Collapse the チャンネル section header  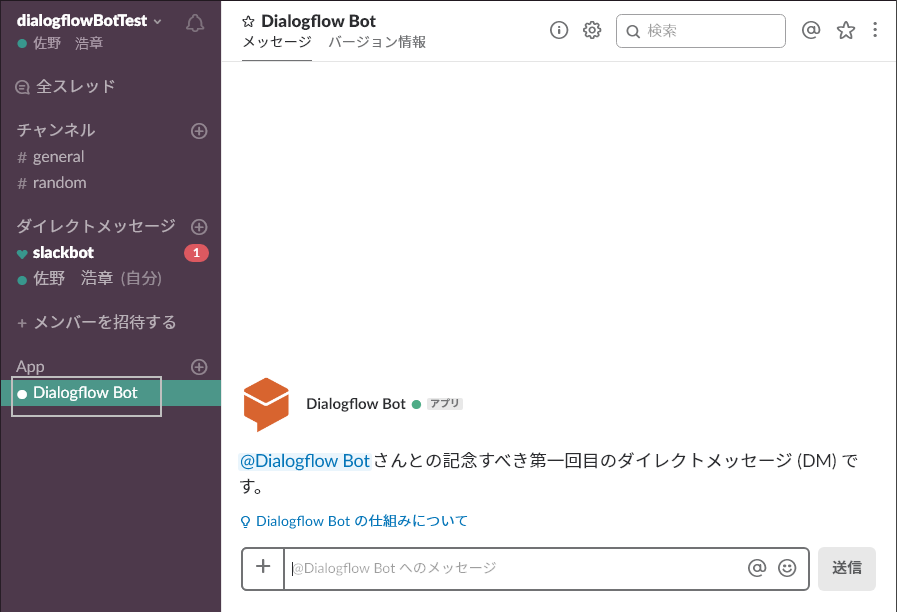coord(55,130)
